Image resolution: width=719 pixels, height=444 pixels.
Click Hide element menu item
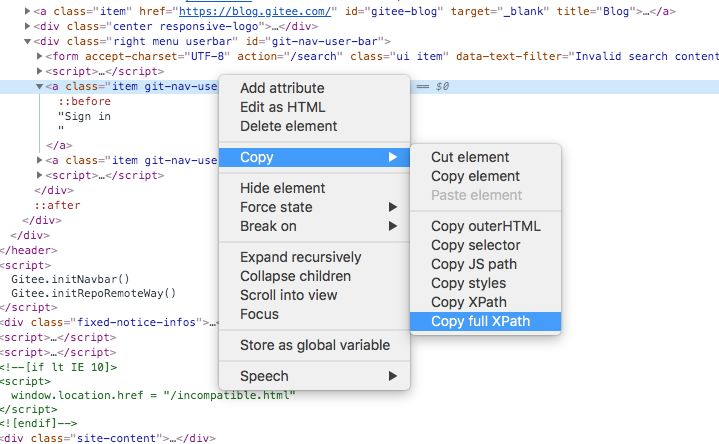pyautogui.click(x=282, y=188)
